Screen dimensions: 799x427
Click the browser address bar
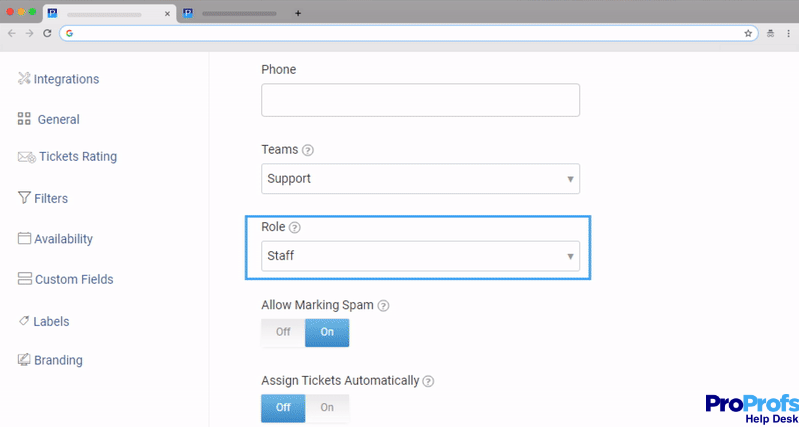(409, 33)
